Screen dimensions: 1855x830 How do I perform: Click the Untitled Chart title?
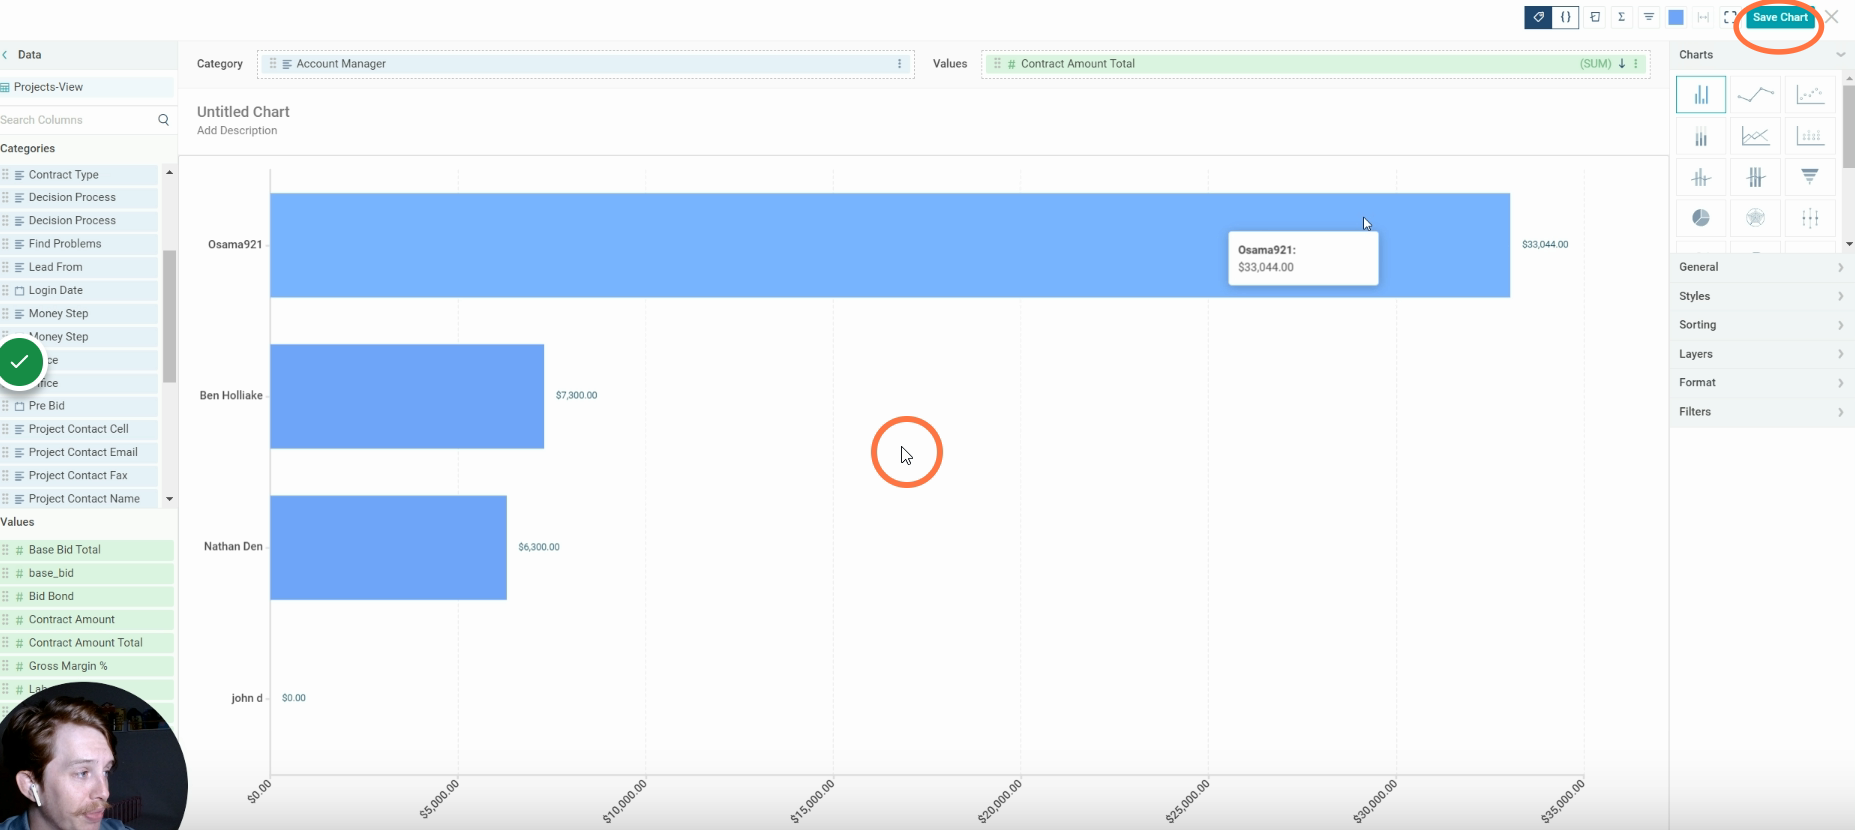[243, 112]
